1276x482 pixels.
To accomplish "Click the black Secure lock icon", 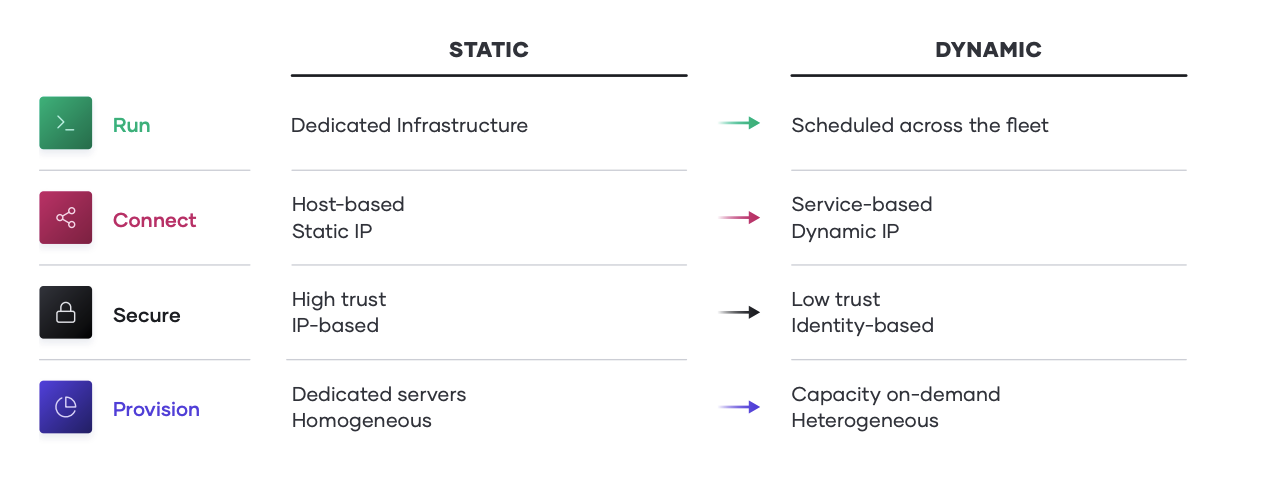I will 66,313.
